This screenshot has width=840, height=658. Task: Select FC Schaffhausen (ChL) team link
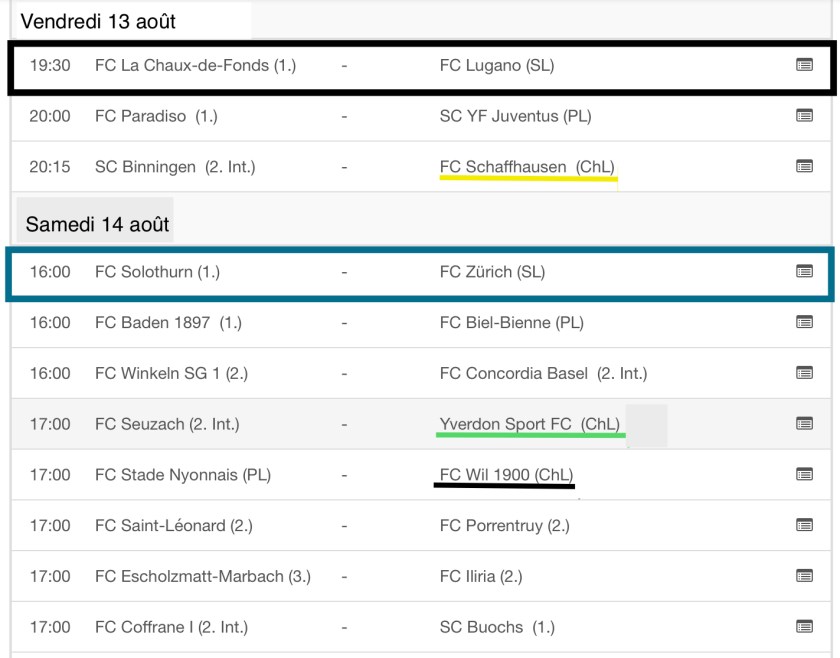tap(527, 167)
